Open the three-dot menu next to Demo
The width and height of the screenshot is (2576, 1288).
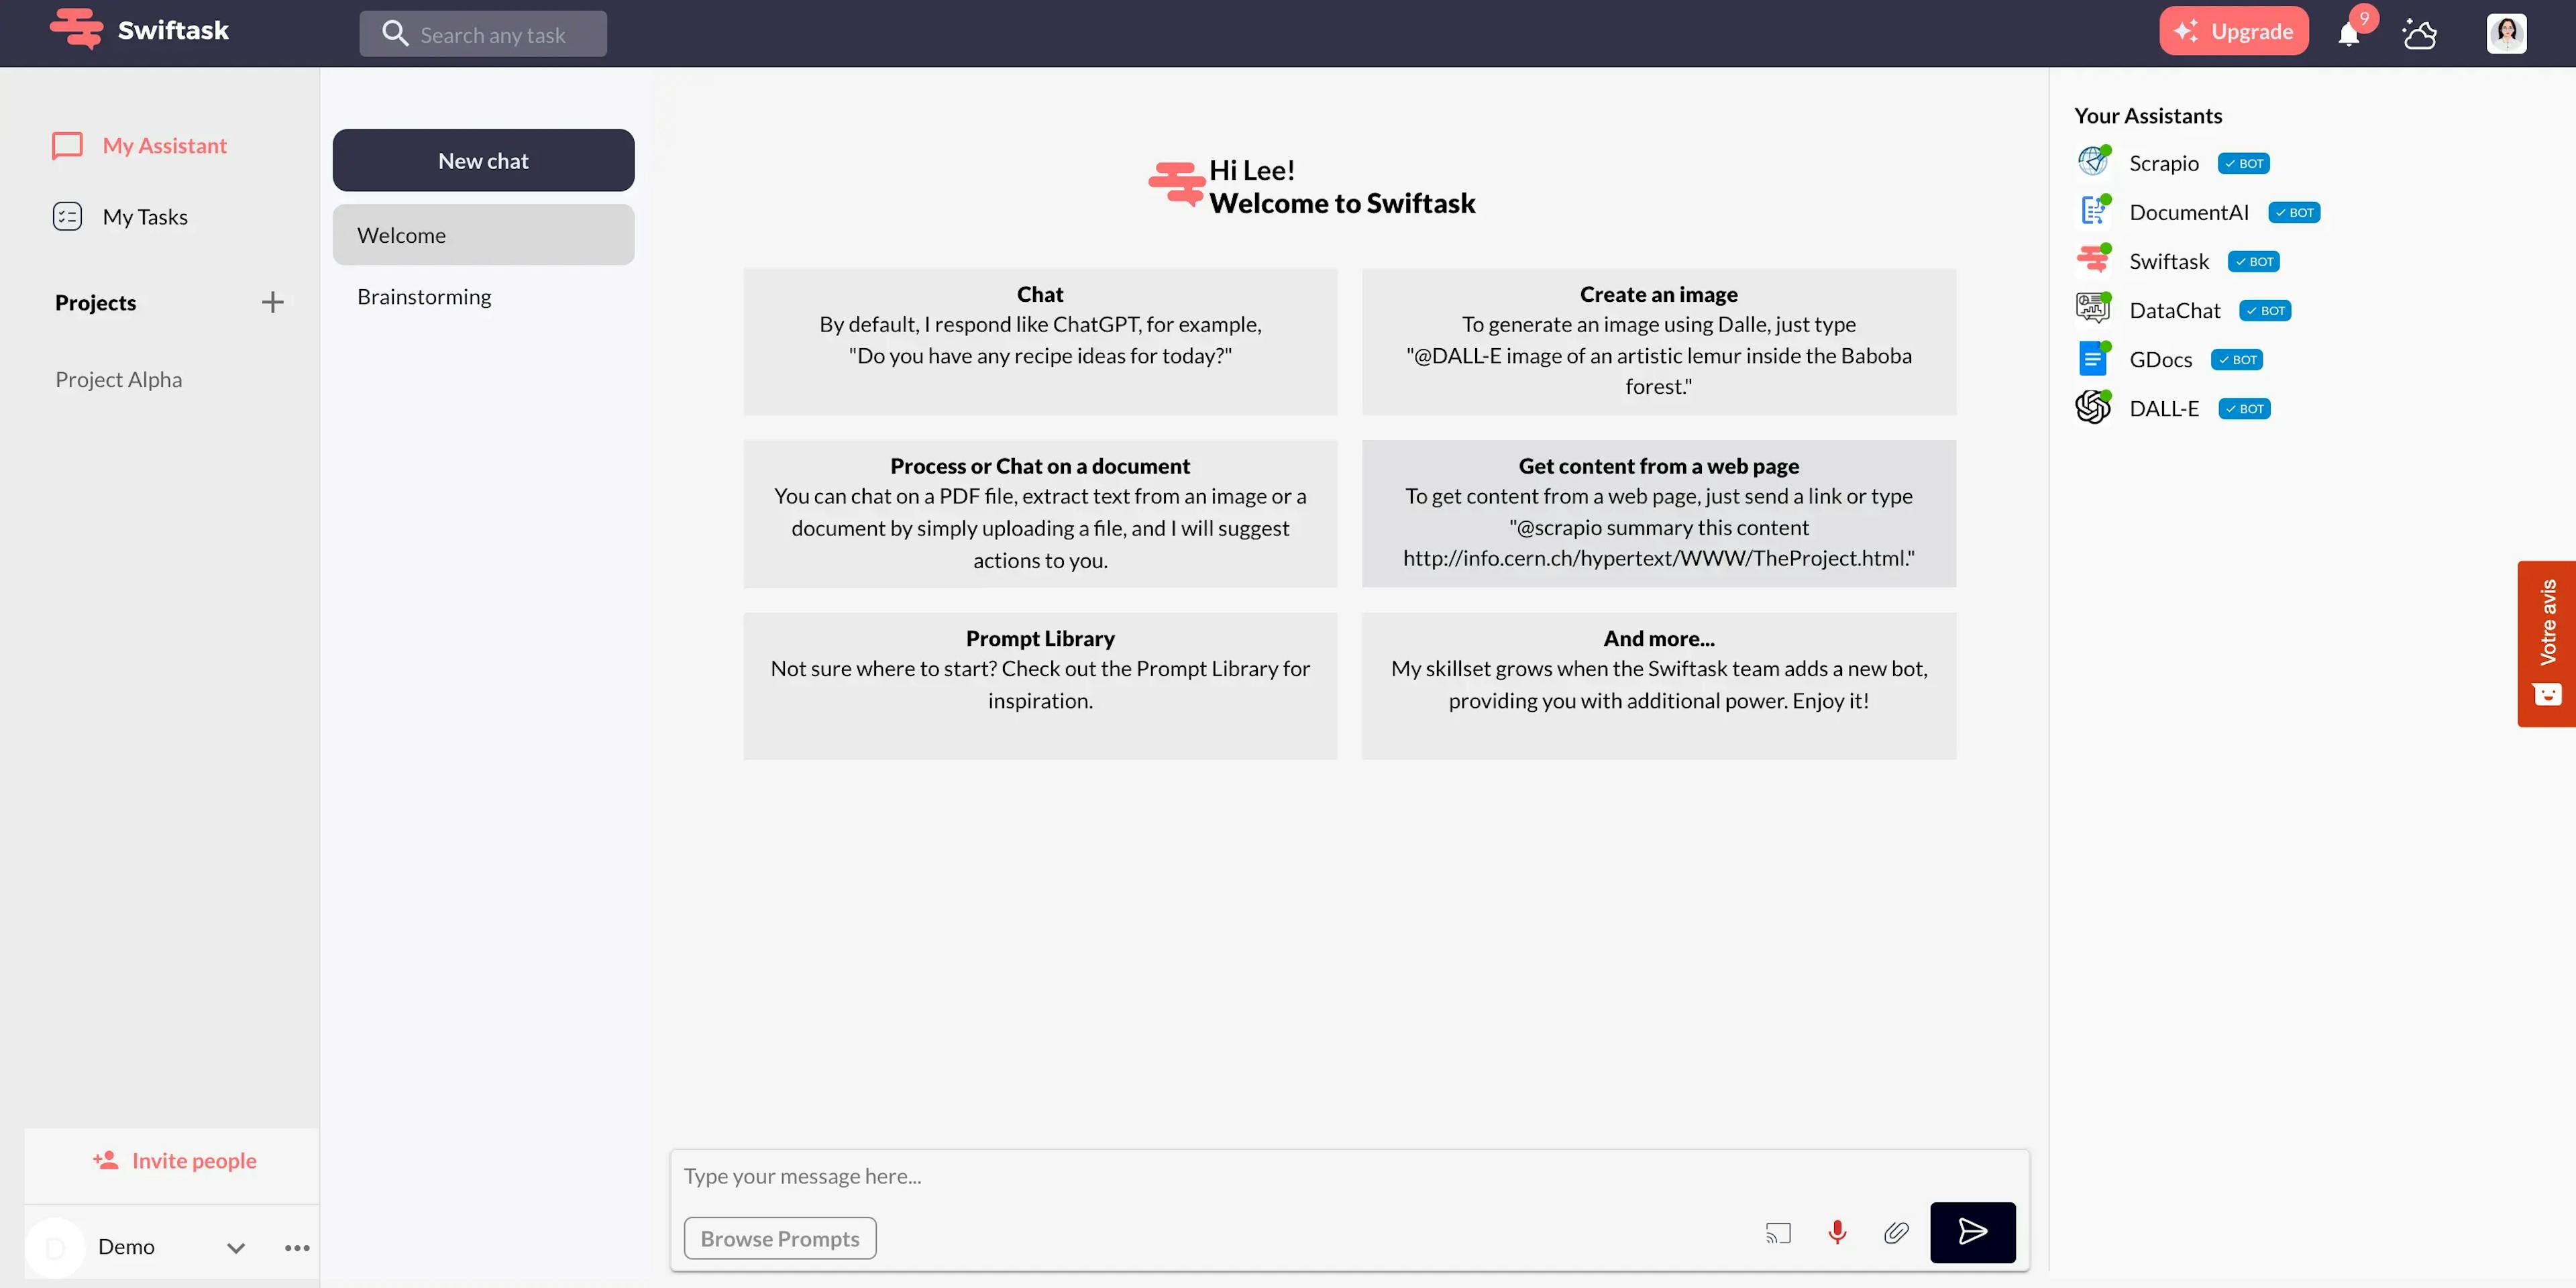pos(296,1247)
